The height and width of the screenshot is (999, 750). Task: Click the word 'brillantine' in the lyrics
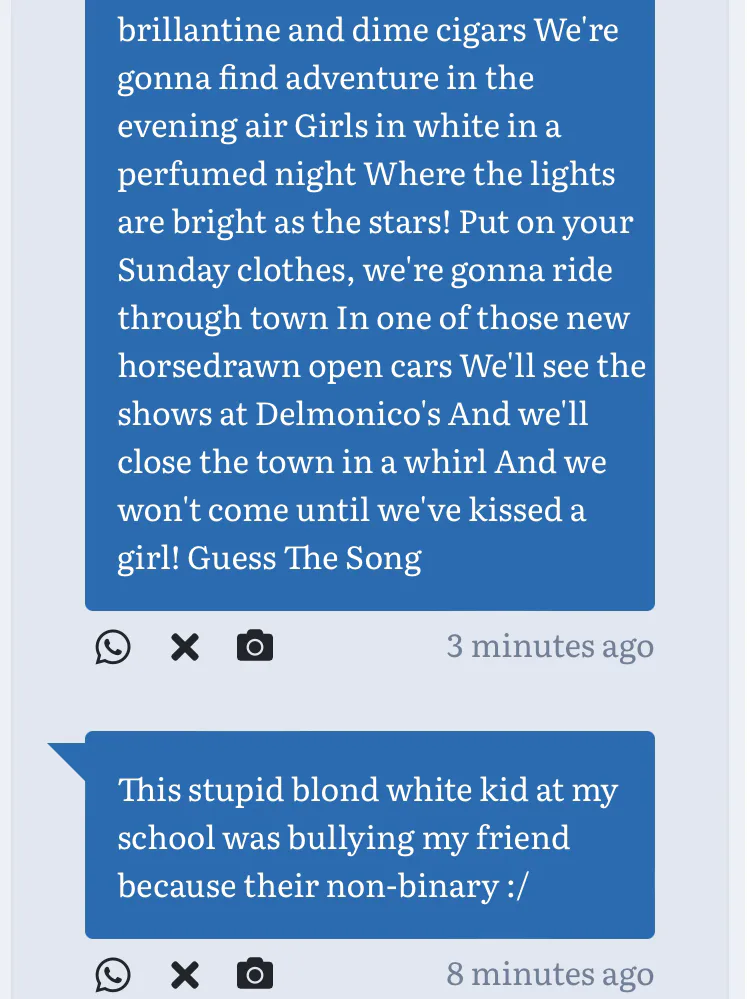pyautogui.click(x=198, y=30)
